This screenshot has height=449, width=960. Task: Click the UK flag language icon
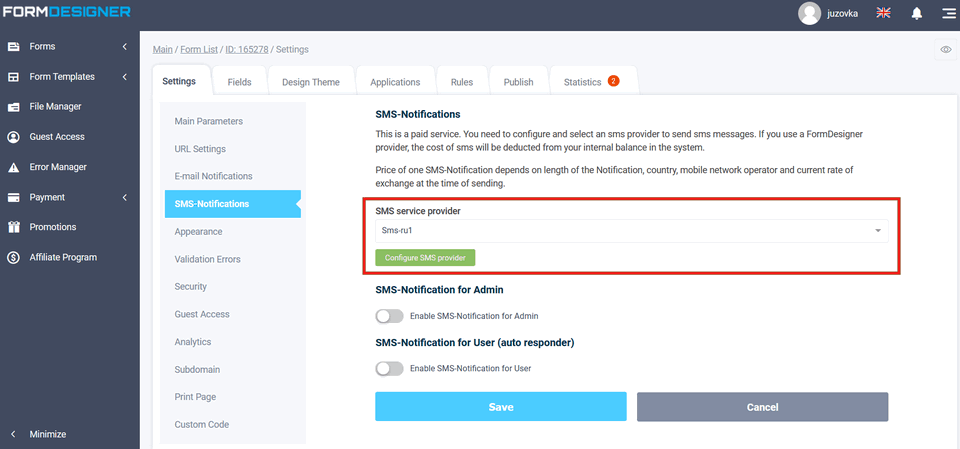[x=884, y=13]
